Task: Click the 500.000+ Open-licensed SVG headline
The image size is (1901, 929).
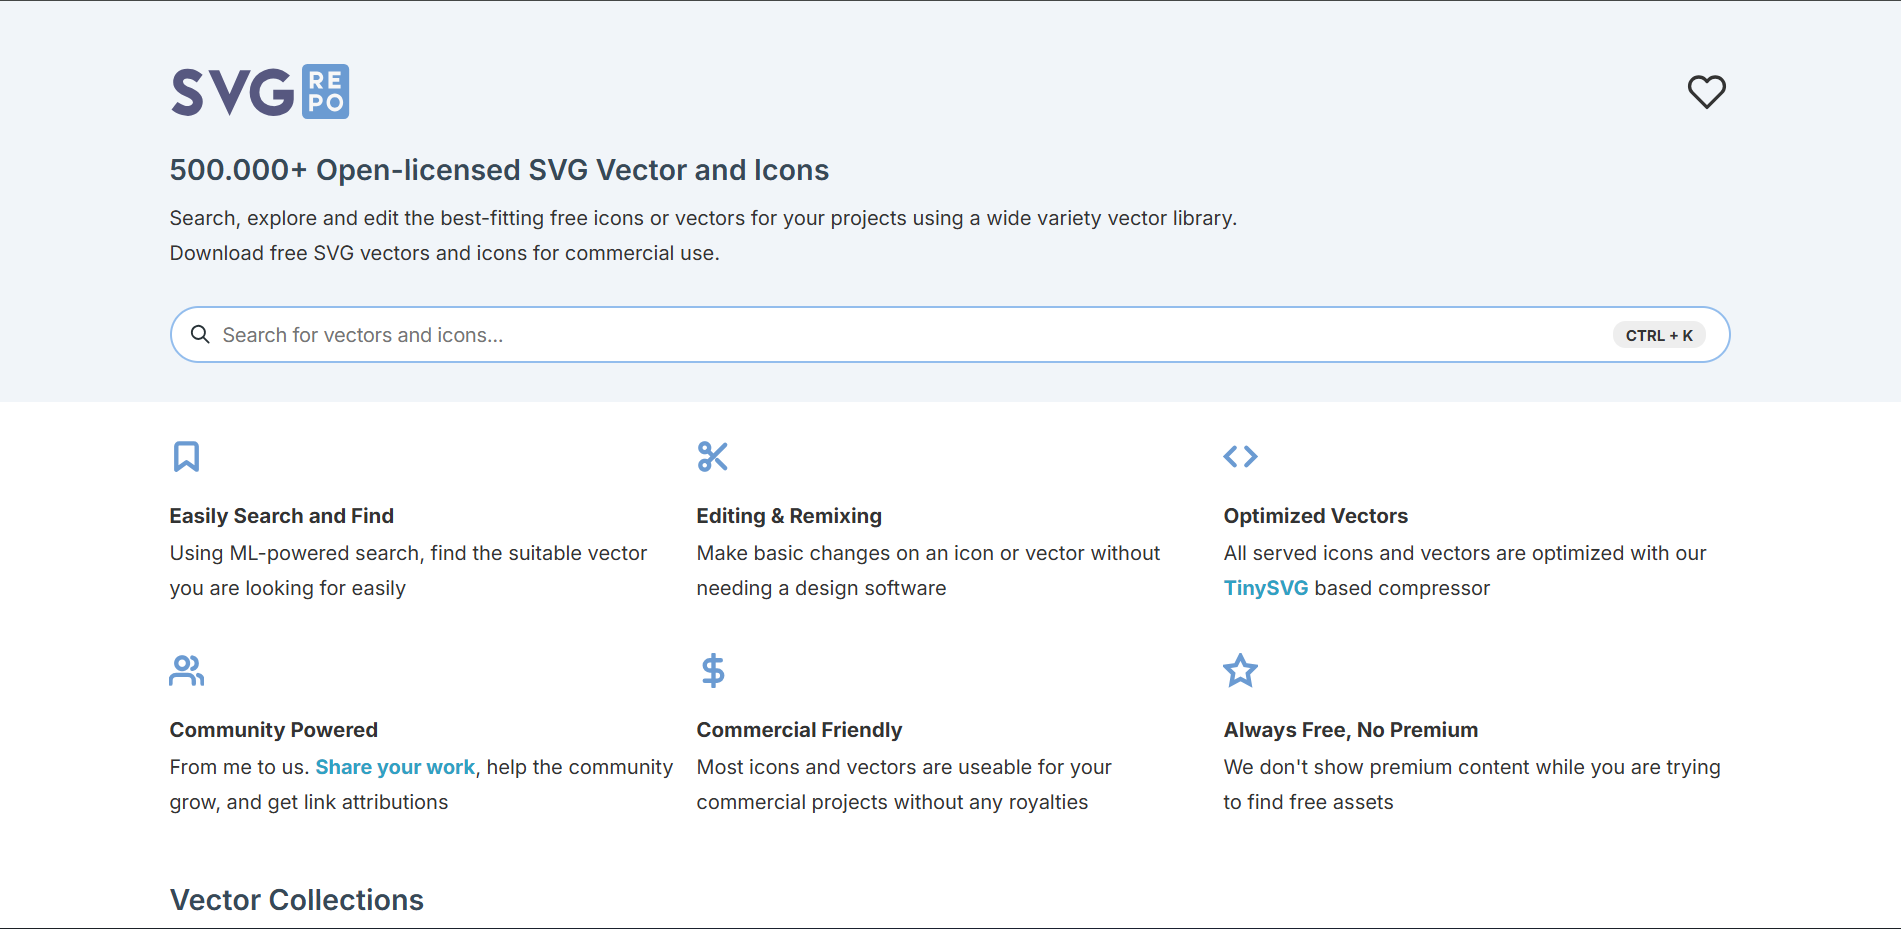Action: [x=498, y=170]
